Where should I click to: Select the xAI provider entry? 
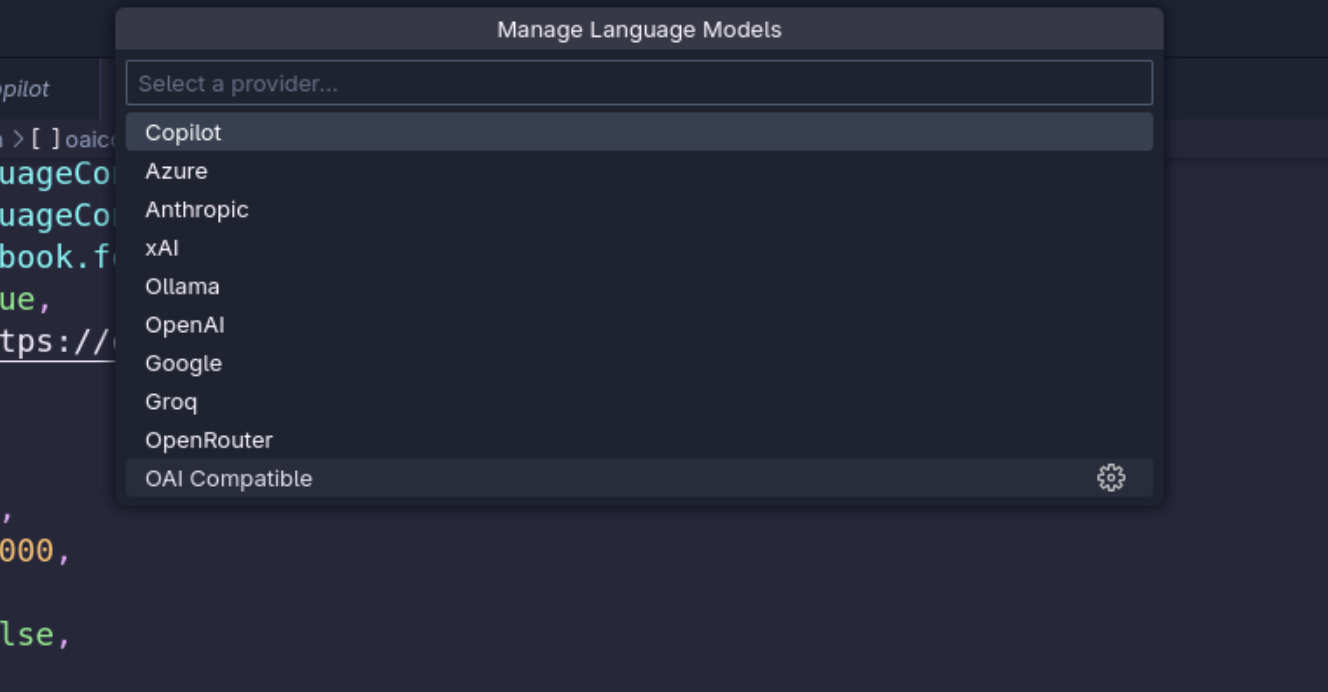pos(162,248)
